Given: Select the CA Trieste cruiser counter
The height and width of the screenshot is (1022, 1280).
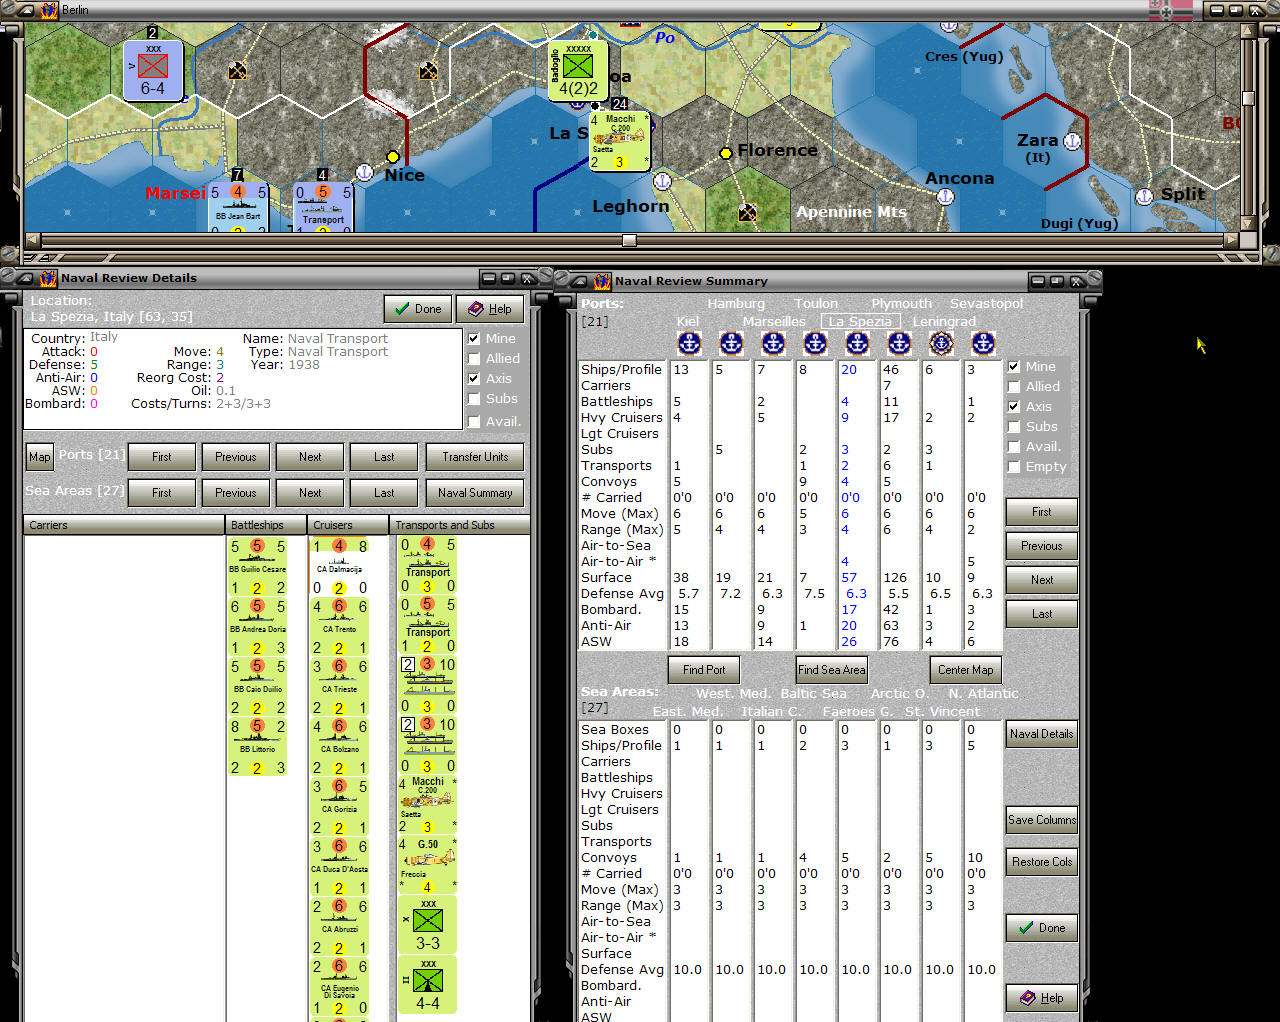Looking at the screenshot, I should (x=340, y=687).
